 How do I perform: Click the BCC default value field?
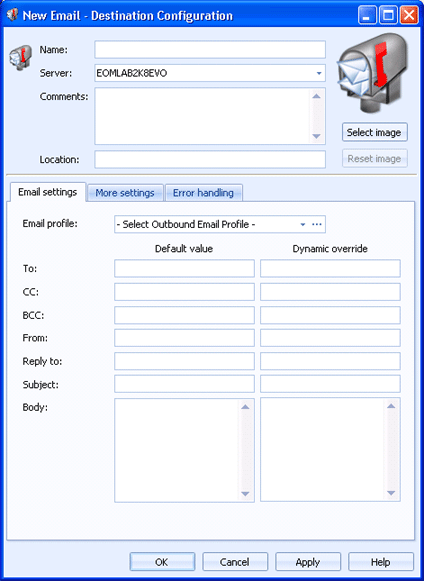[x=184, y=315]
